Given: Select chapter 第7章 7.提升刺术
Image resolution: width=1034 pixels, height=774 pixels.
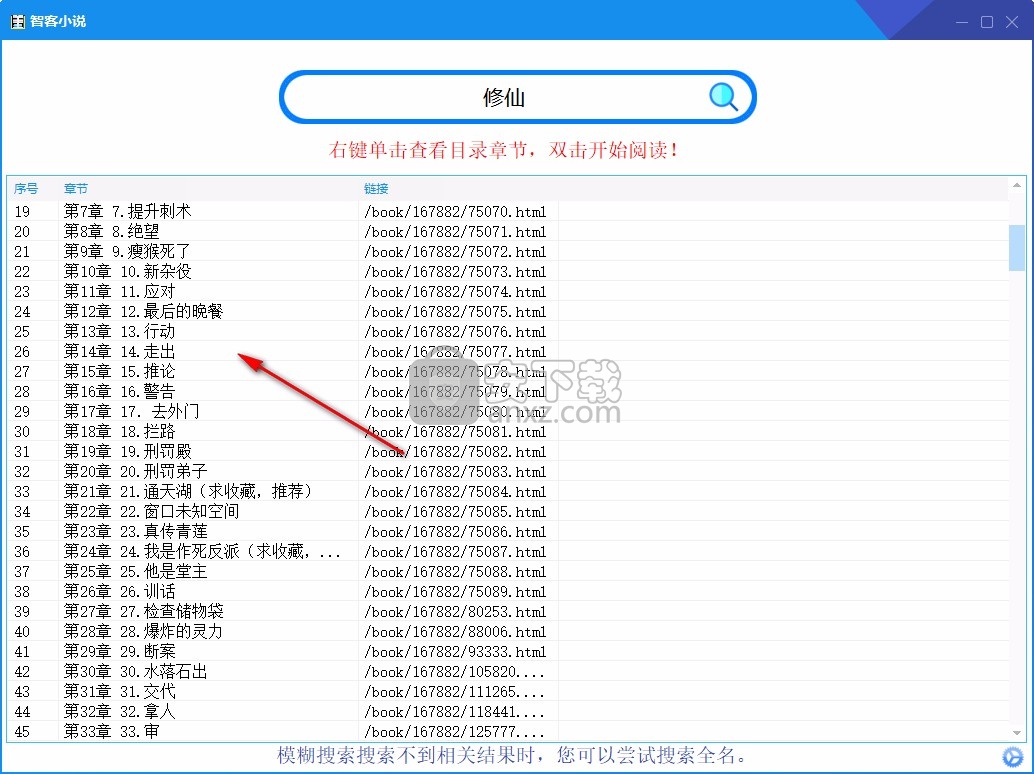Looking at the screenshot, I should 127,212.
